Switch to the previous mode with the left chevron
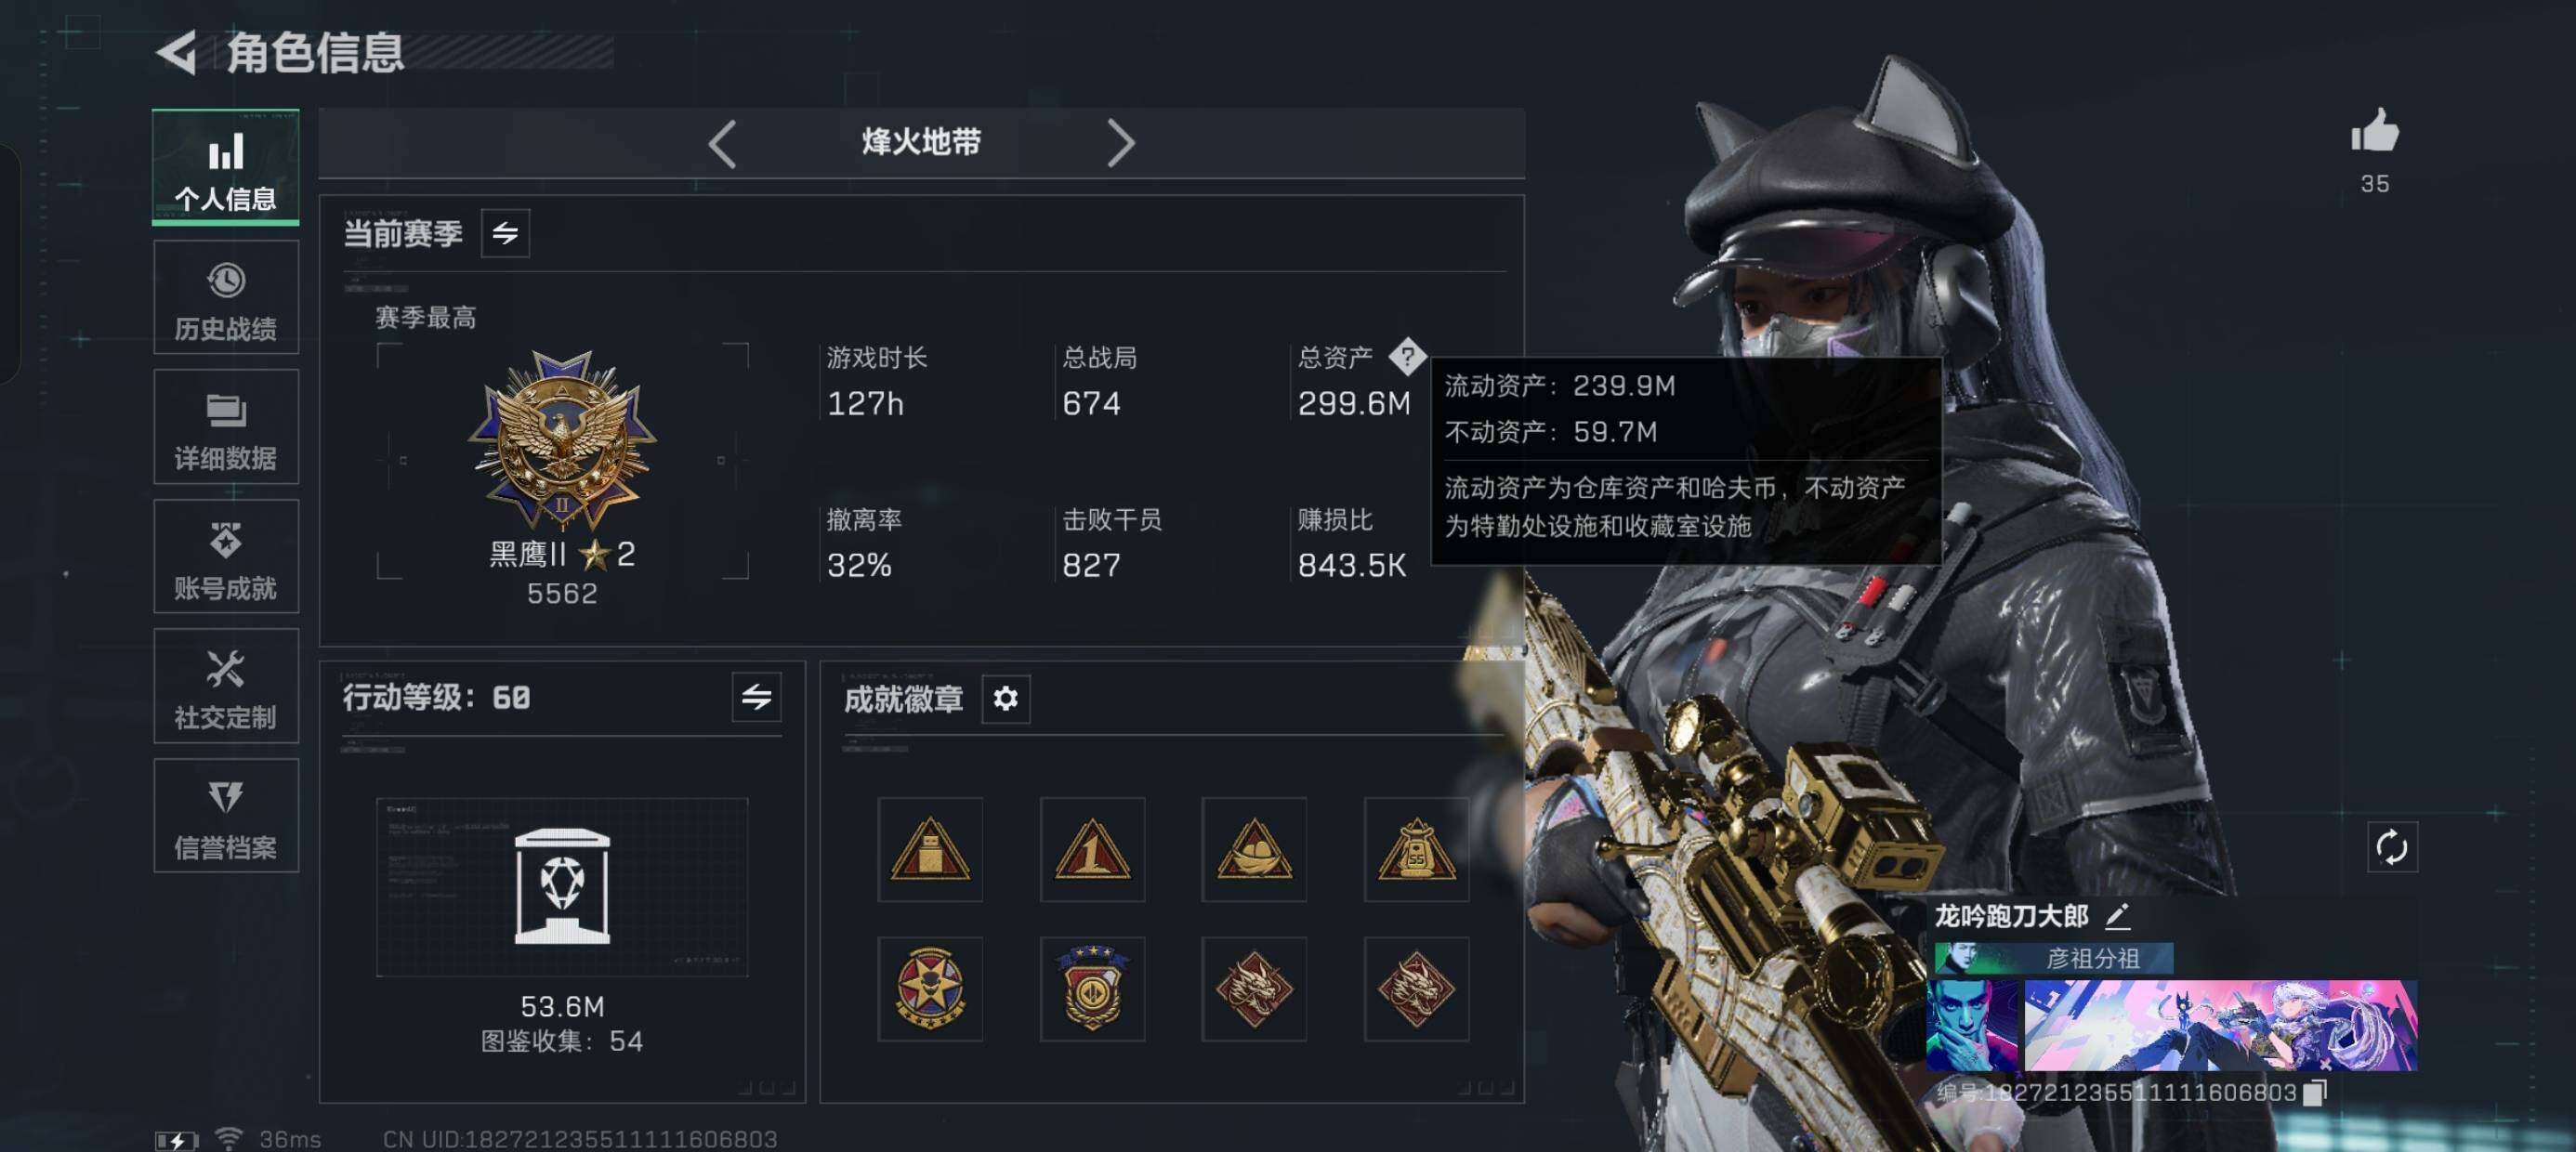This screenshot has width=2576, height=1152. [723, 144]
